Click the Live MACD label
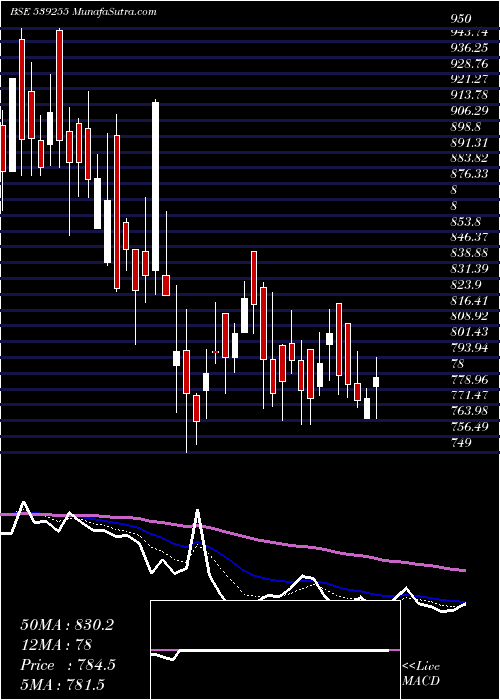Viewport: 500px width, 700px height. [x=421, y=673]
